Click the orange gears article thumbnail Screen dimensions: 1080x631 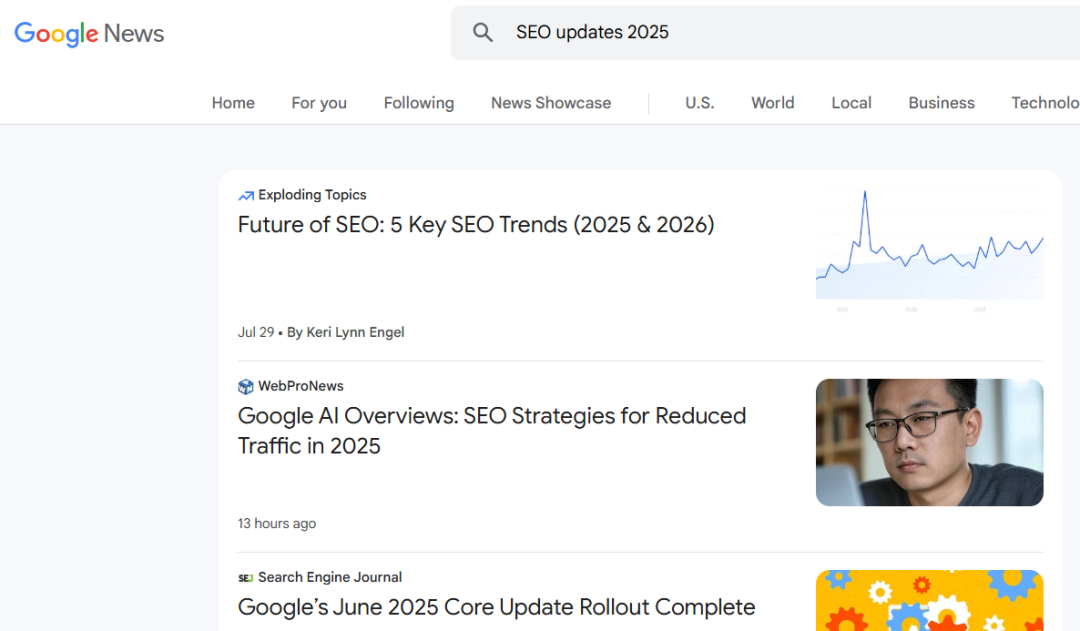pos(929,600)
